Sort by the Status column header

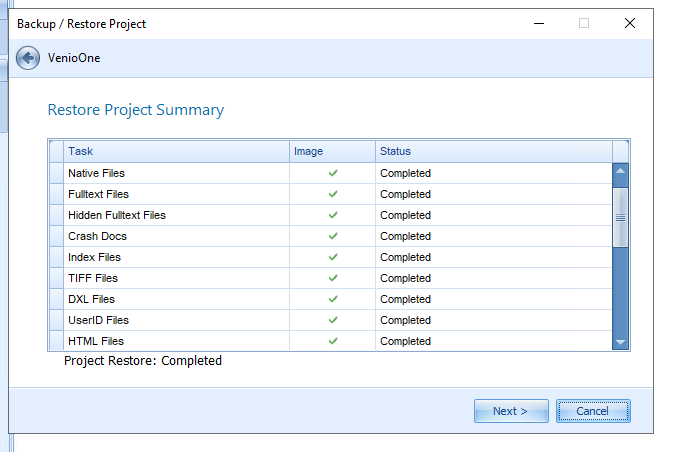494,151
